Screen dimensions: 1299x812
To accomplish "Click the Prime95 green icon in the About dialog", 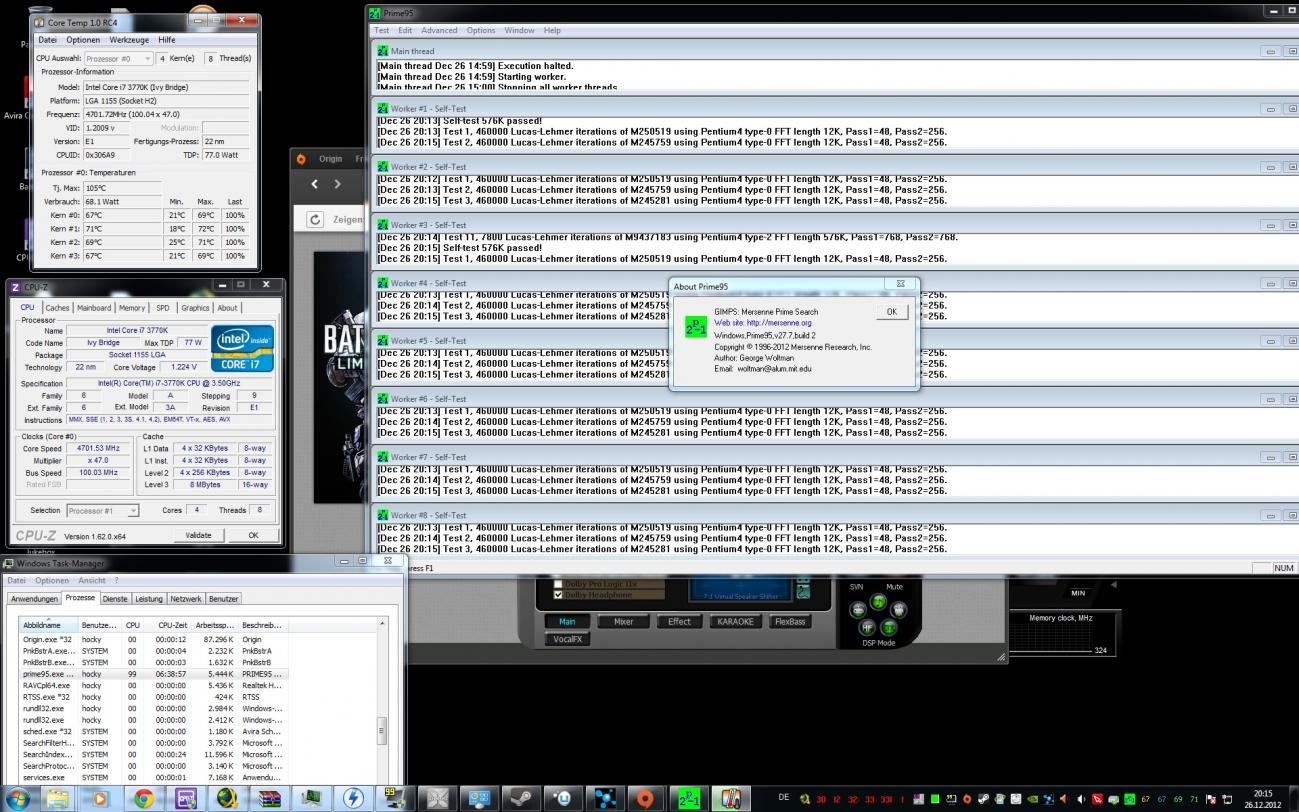I will coord(695,327).
